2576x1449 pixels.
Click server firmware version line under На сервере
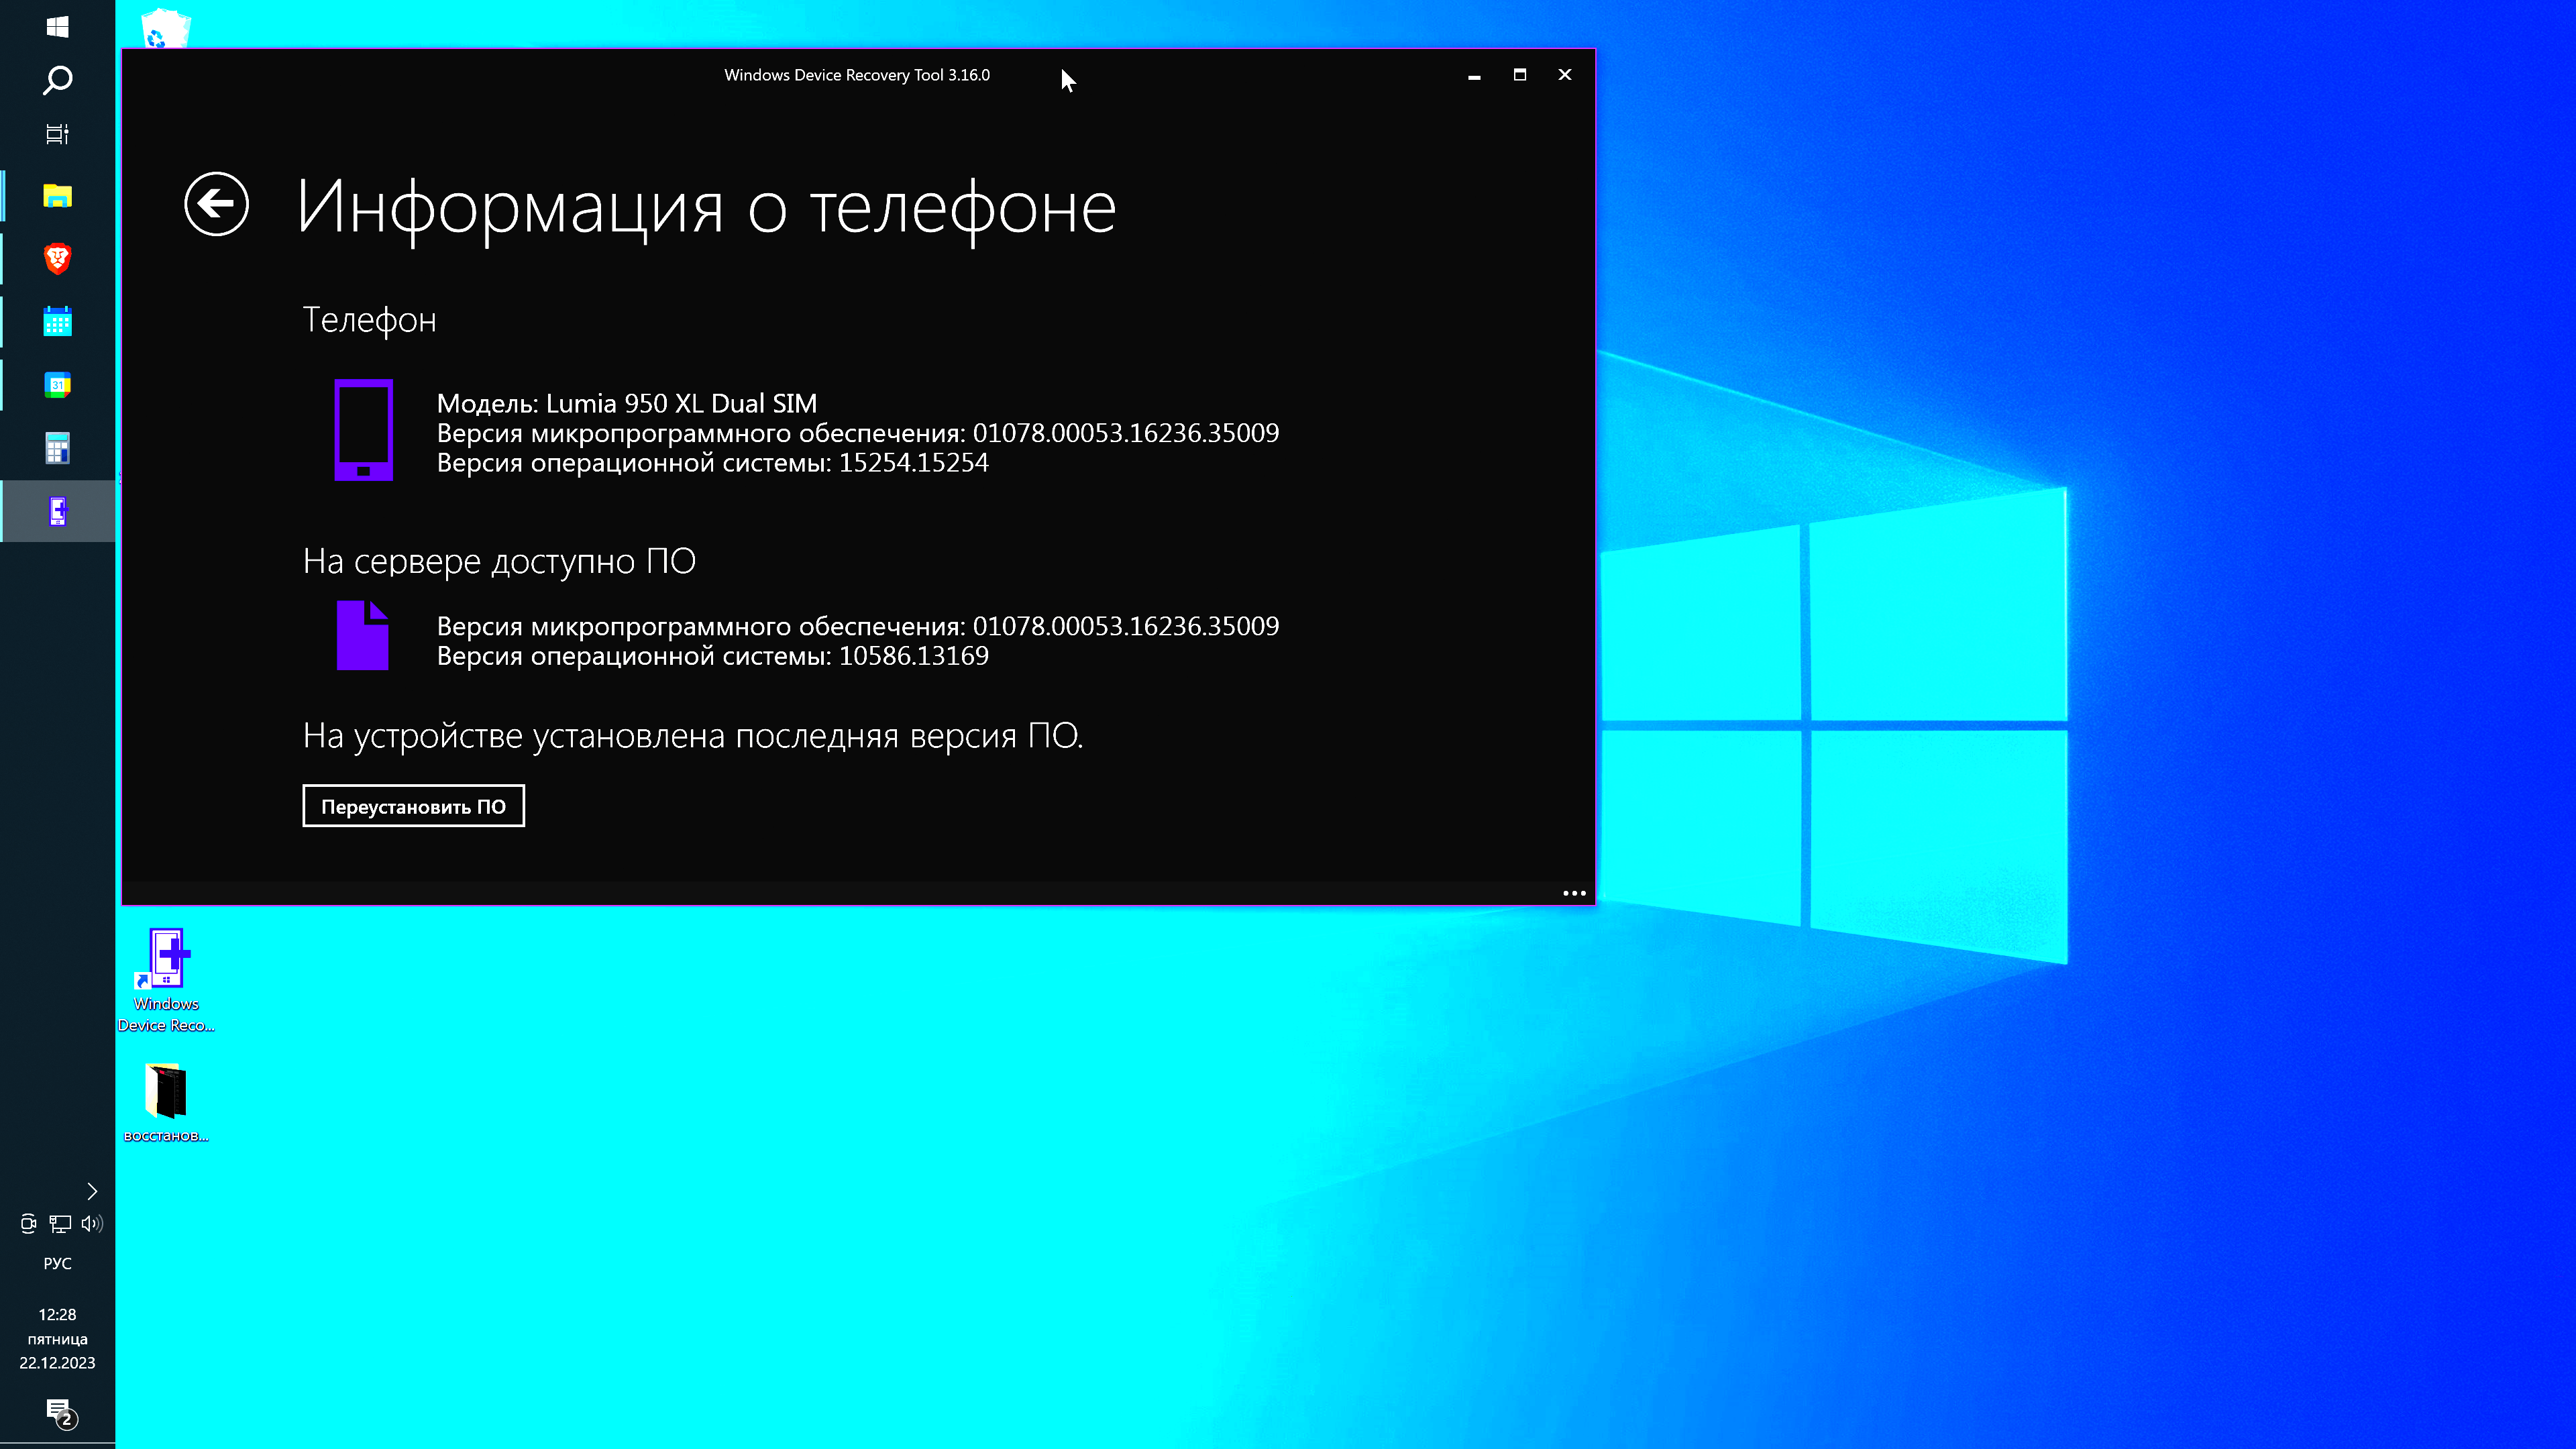[858, 625]
